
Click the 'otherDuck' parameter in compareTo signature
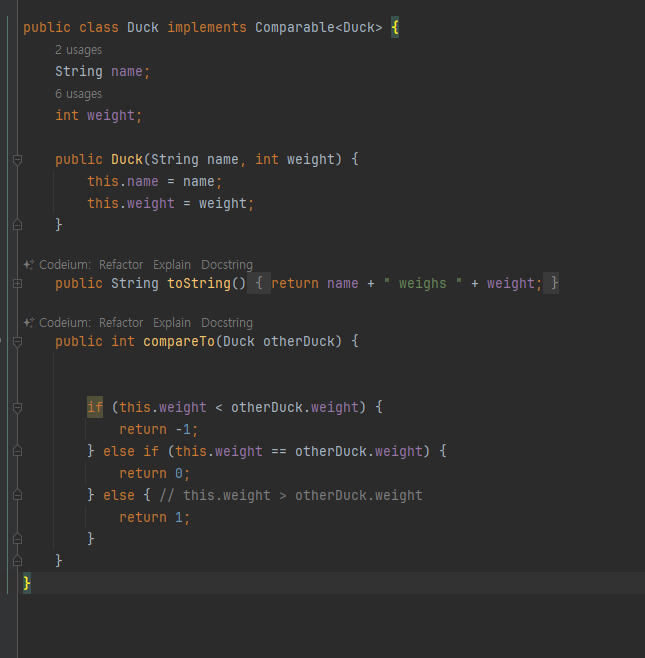click(x=299, y=342)
